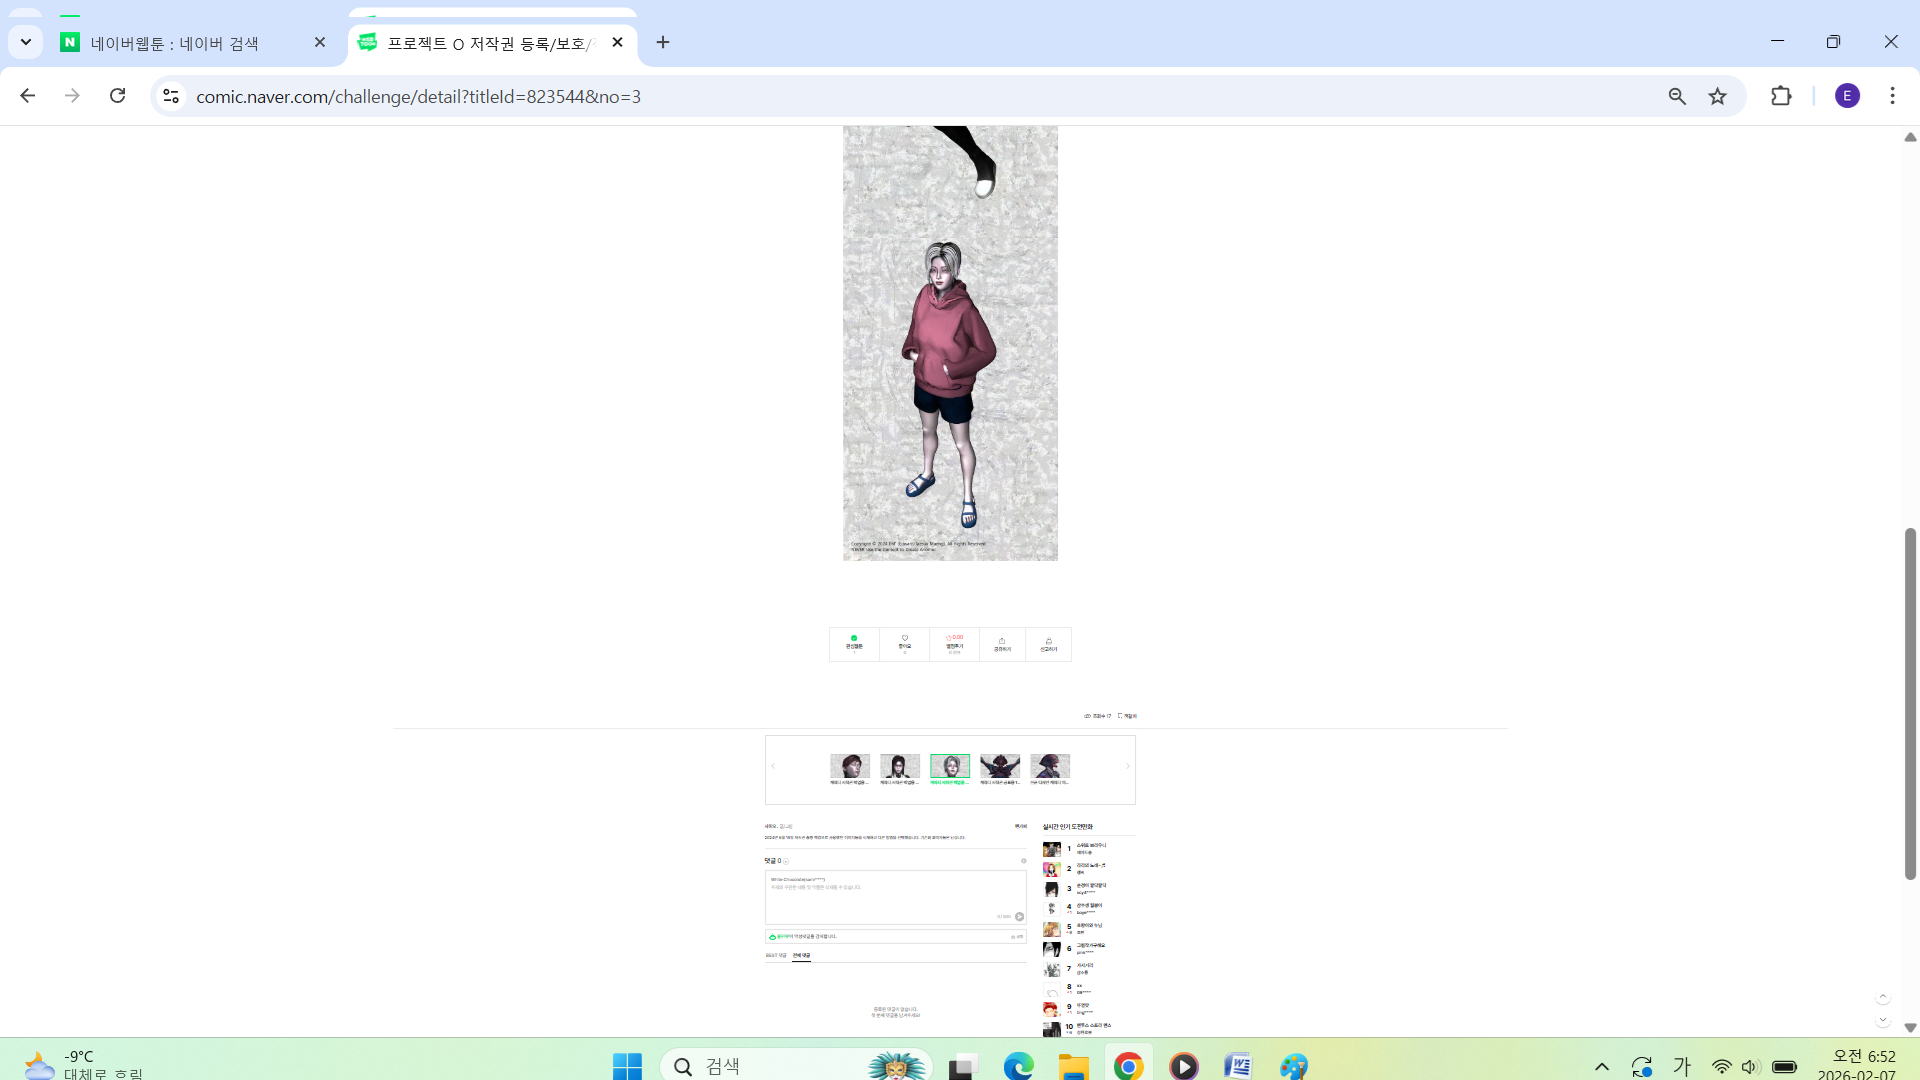Open rank 1 webtoon in popular list

[x=1090, y=847]
